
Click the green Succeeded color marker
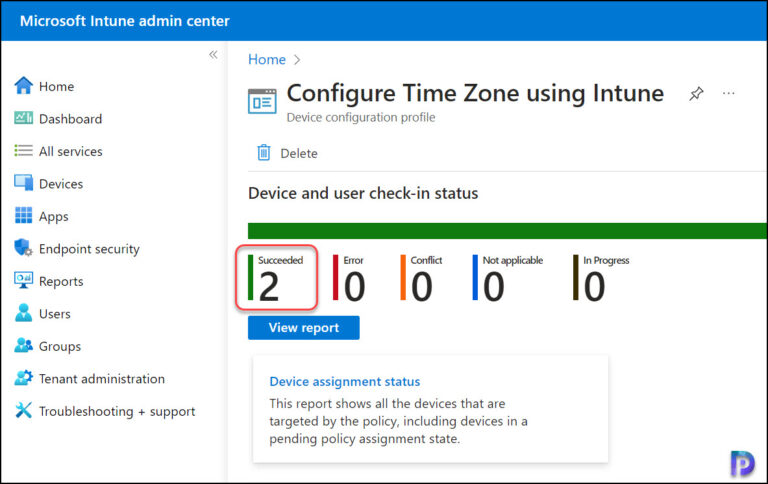(x=250, y=277)
